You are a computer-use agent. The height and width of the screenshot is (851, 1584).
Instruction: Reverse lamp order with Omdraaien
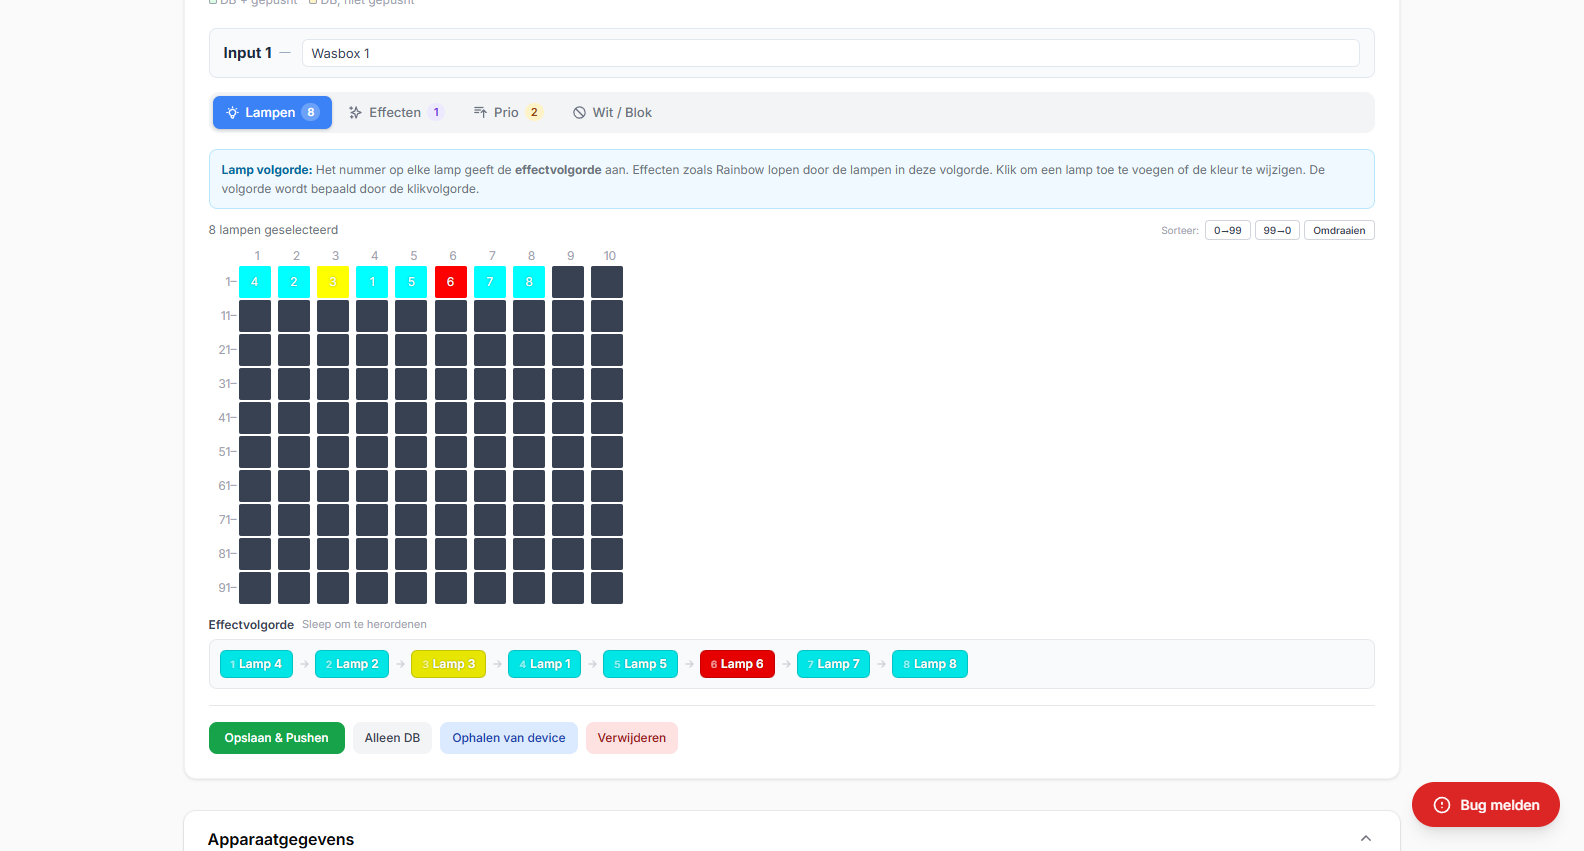point(1338,230)
